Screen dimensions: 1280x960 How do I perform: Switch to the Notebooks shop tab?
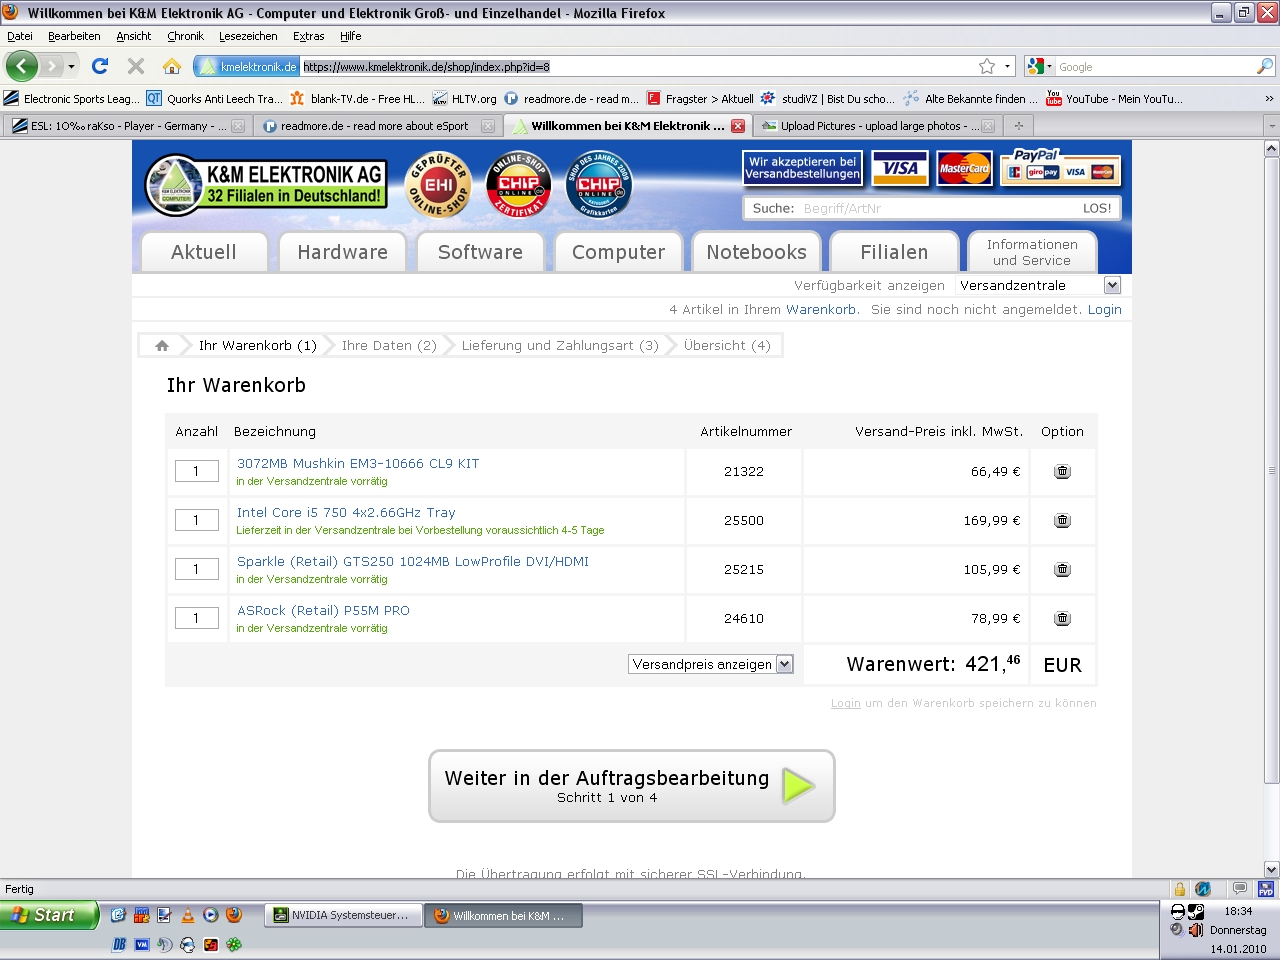(756, 252)
